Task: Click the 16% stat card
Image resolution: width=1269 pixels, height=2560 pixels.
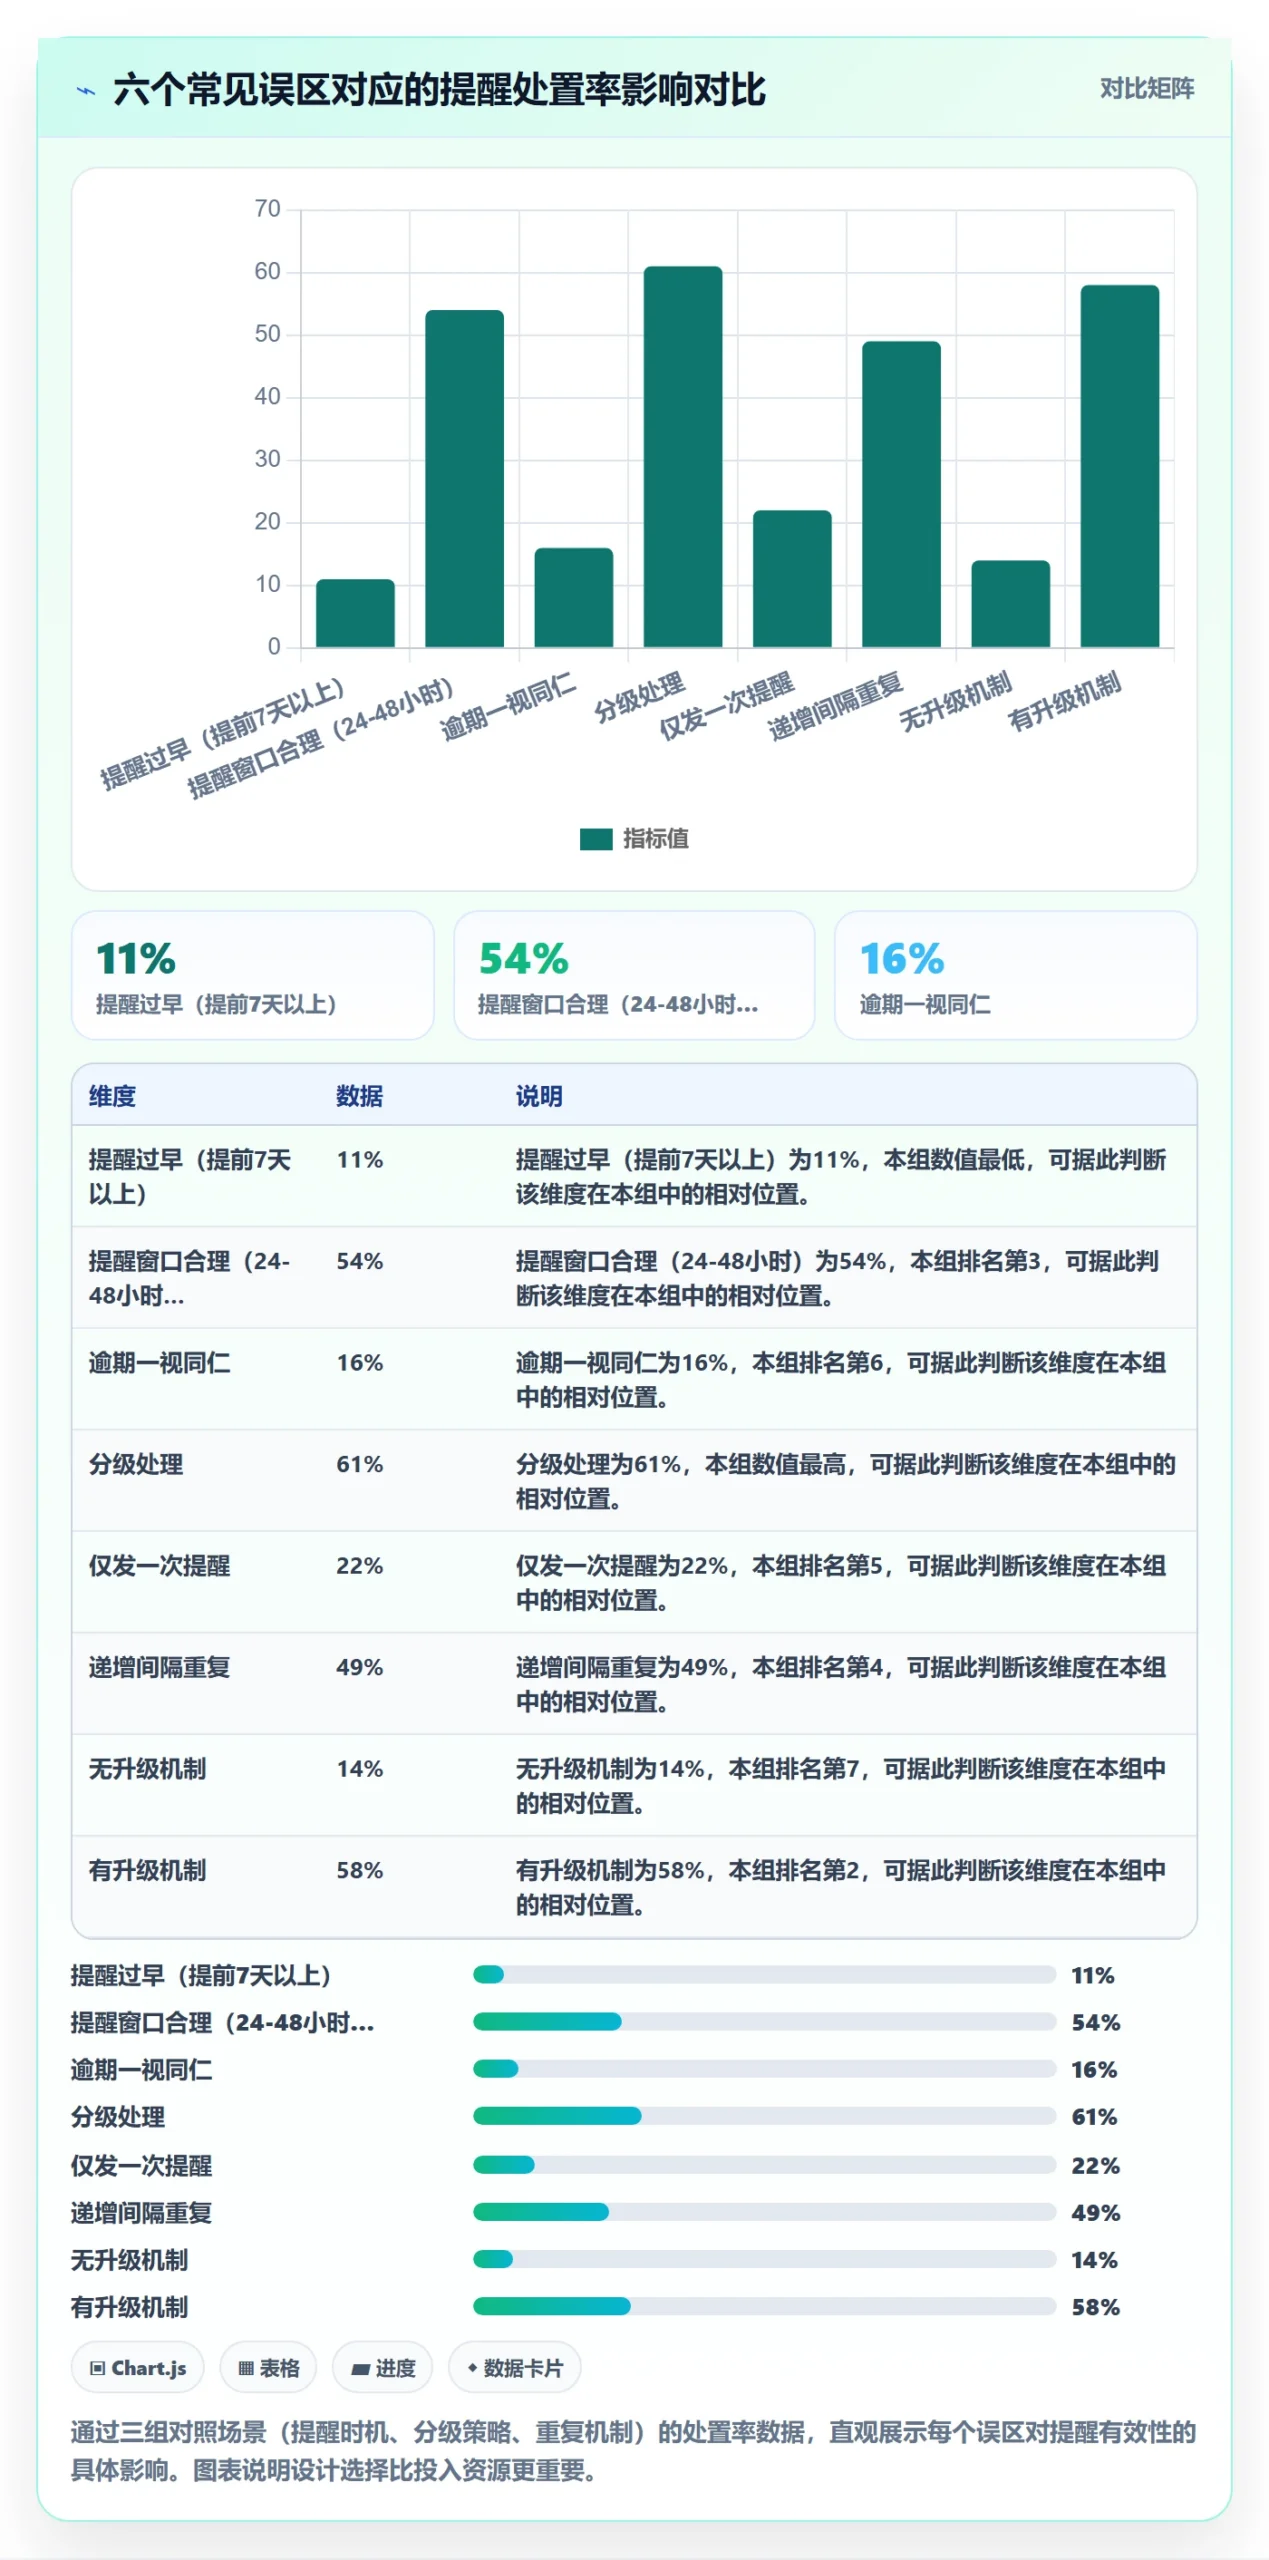Action: 1015,975
